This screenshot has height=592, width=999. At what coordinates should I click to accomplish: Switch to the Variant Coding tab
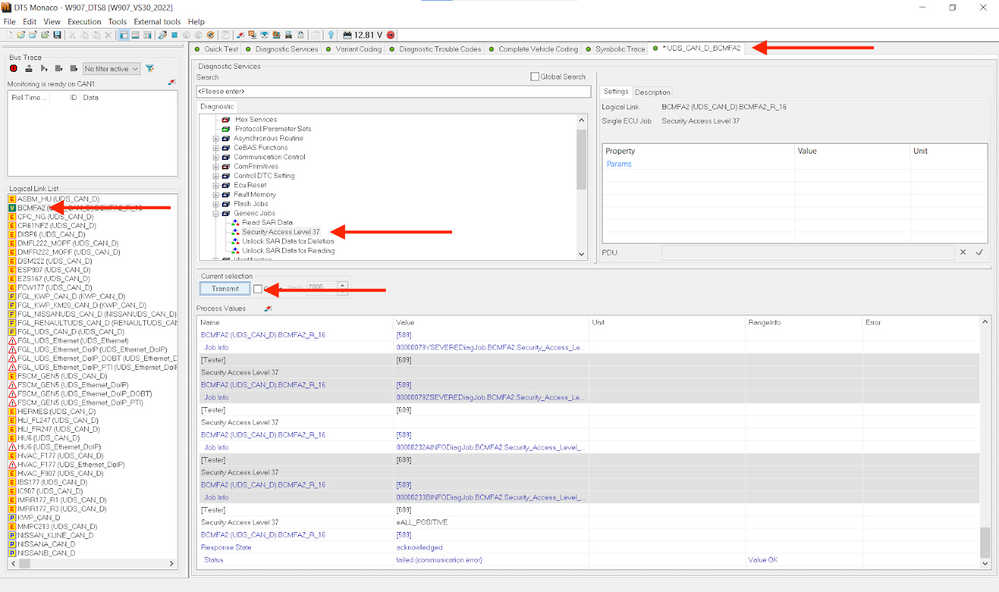pos(354,49)
